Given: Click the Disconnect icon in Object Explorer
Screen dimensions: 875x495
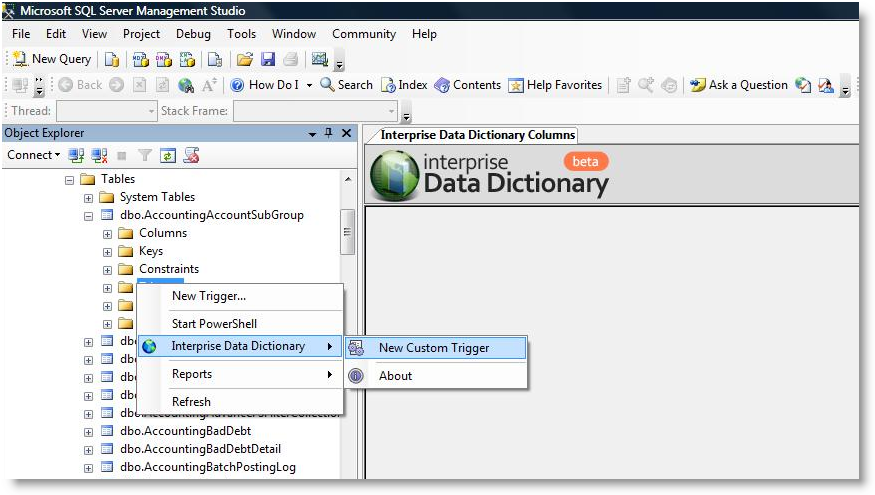Looking at the screenshot, I should pos(99,155).
